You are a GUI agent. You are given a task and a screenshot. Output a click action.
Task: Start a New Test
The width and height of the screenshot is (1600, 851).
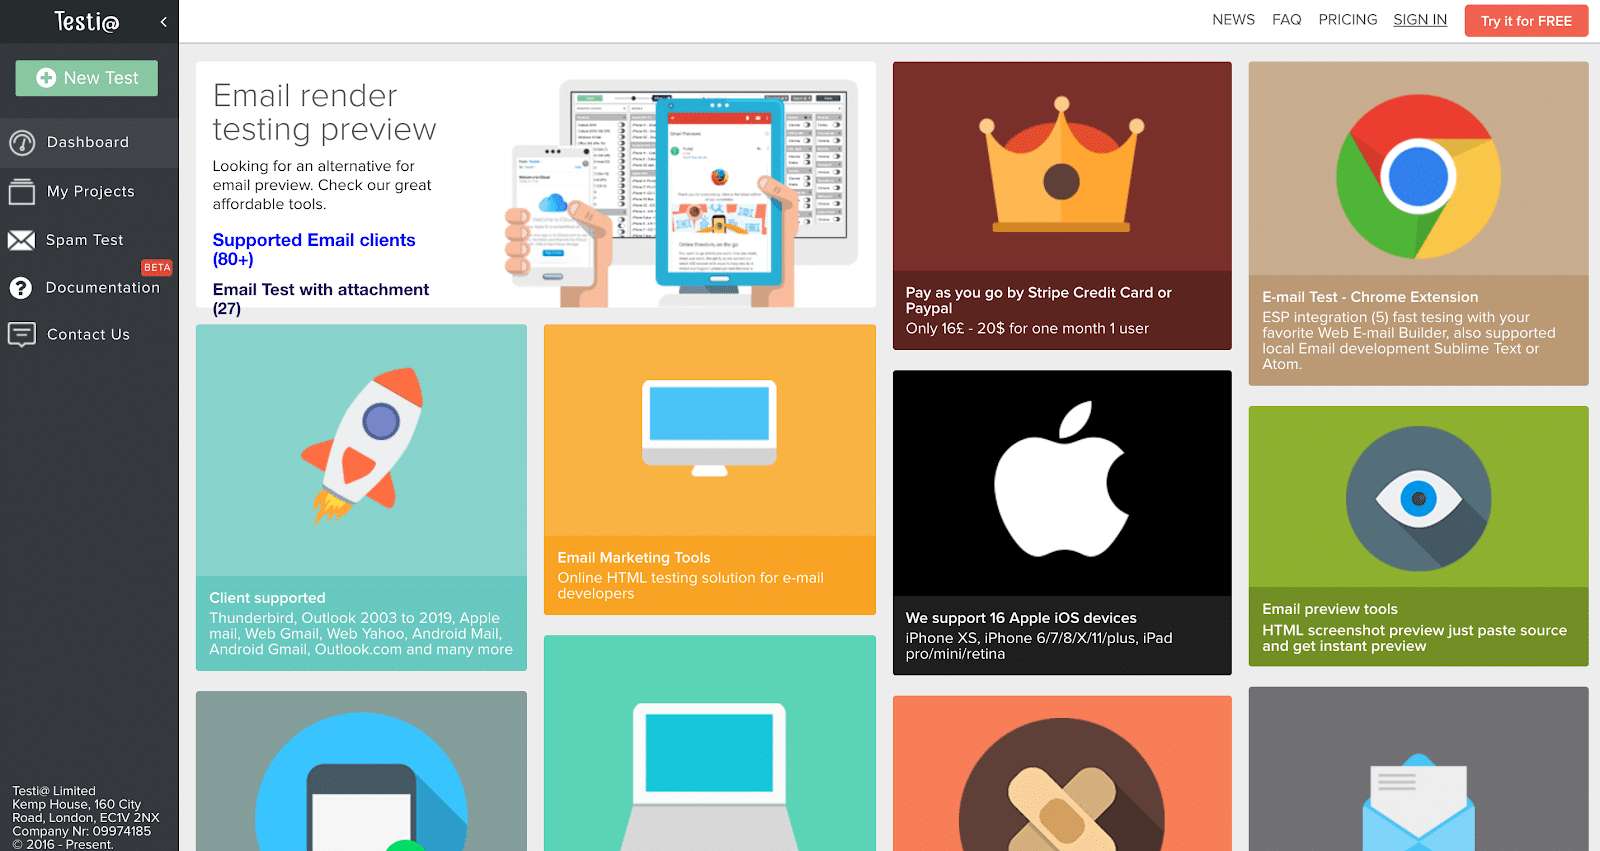click(87, 78)
